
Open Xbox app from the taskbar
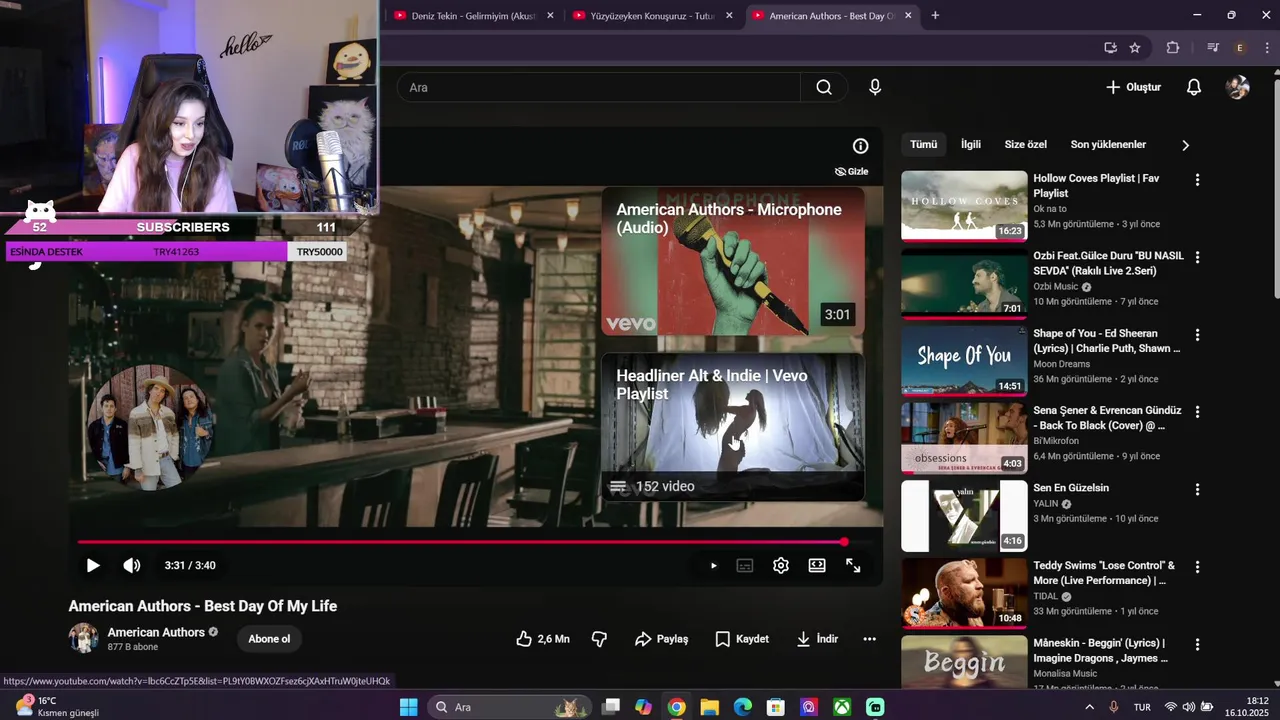[842, 707]
